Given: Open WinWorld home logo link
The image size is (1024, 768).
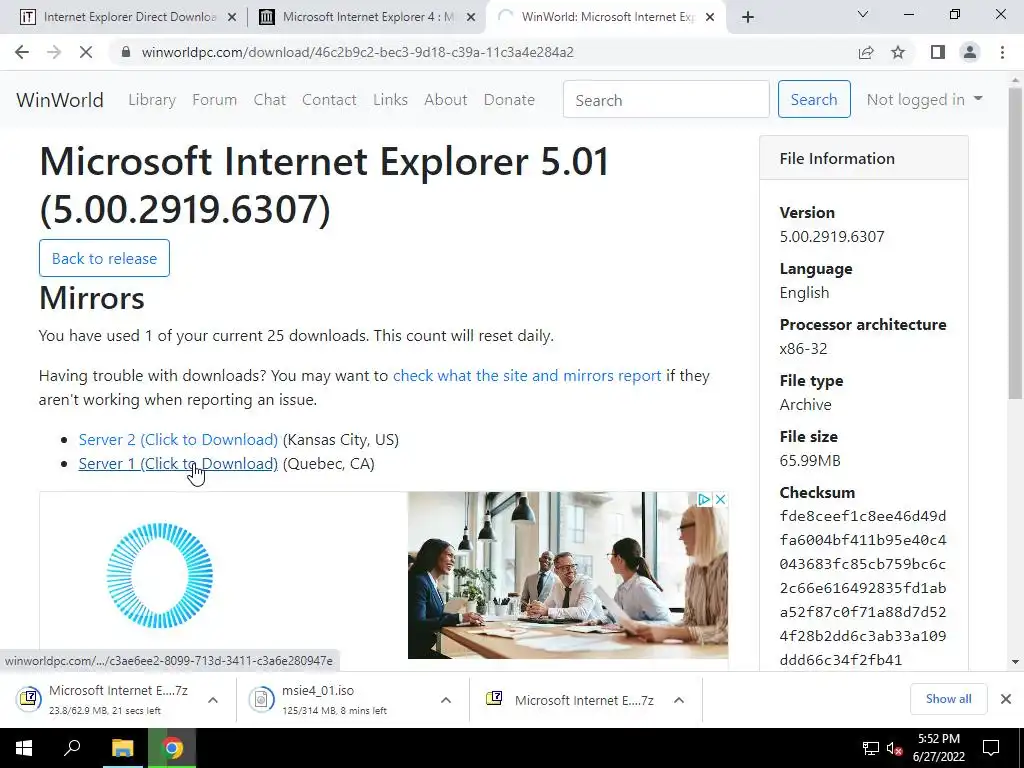Looking at the screenshot, I should point(60,100).
